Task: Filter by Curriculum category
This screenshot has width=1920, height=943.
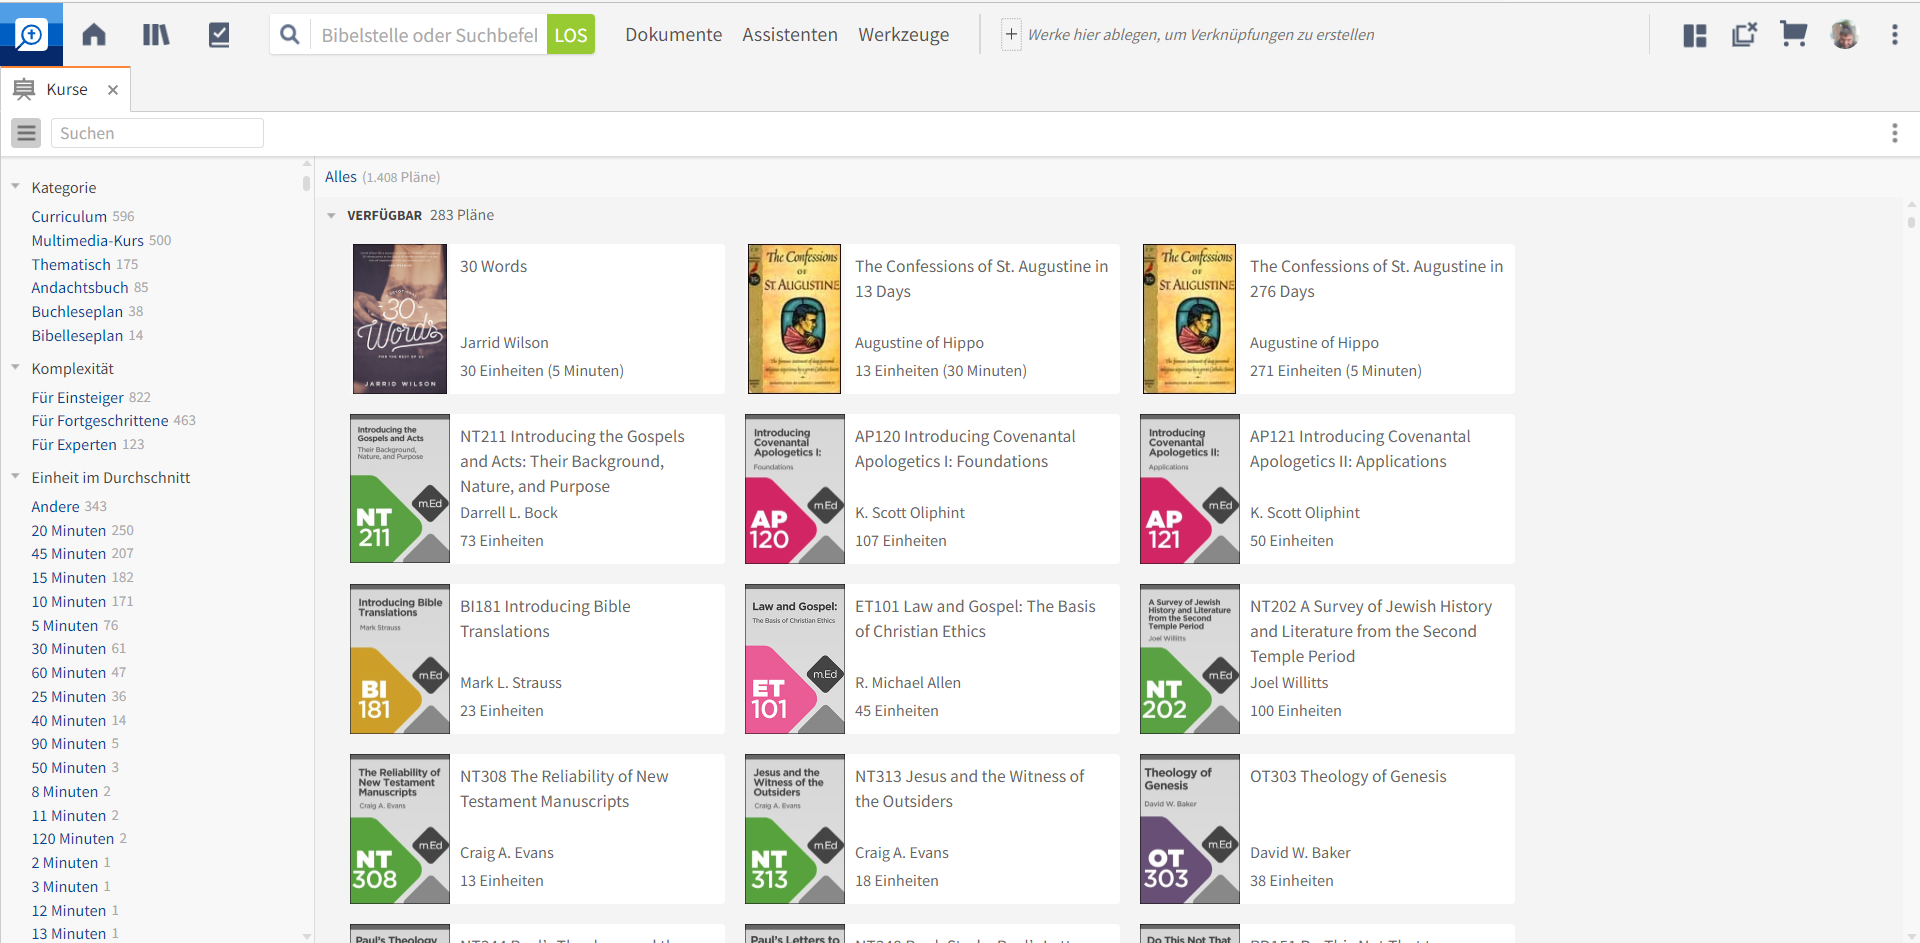Action: [69, 216]
